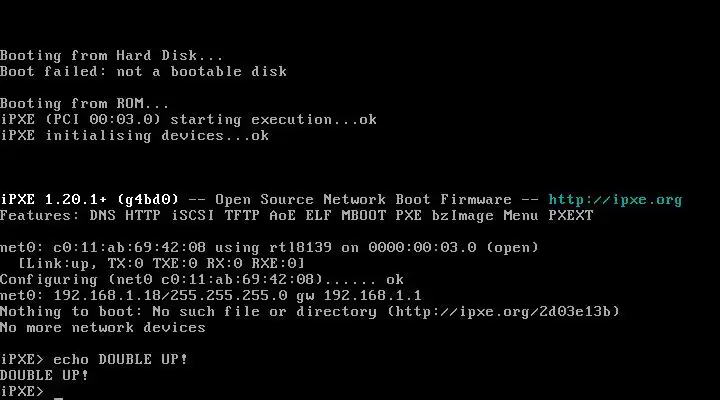Viewport: 720px width, 400px height.
Task: Click the ipxe.org/2d03e13b error URL
Action: 504,312
